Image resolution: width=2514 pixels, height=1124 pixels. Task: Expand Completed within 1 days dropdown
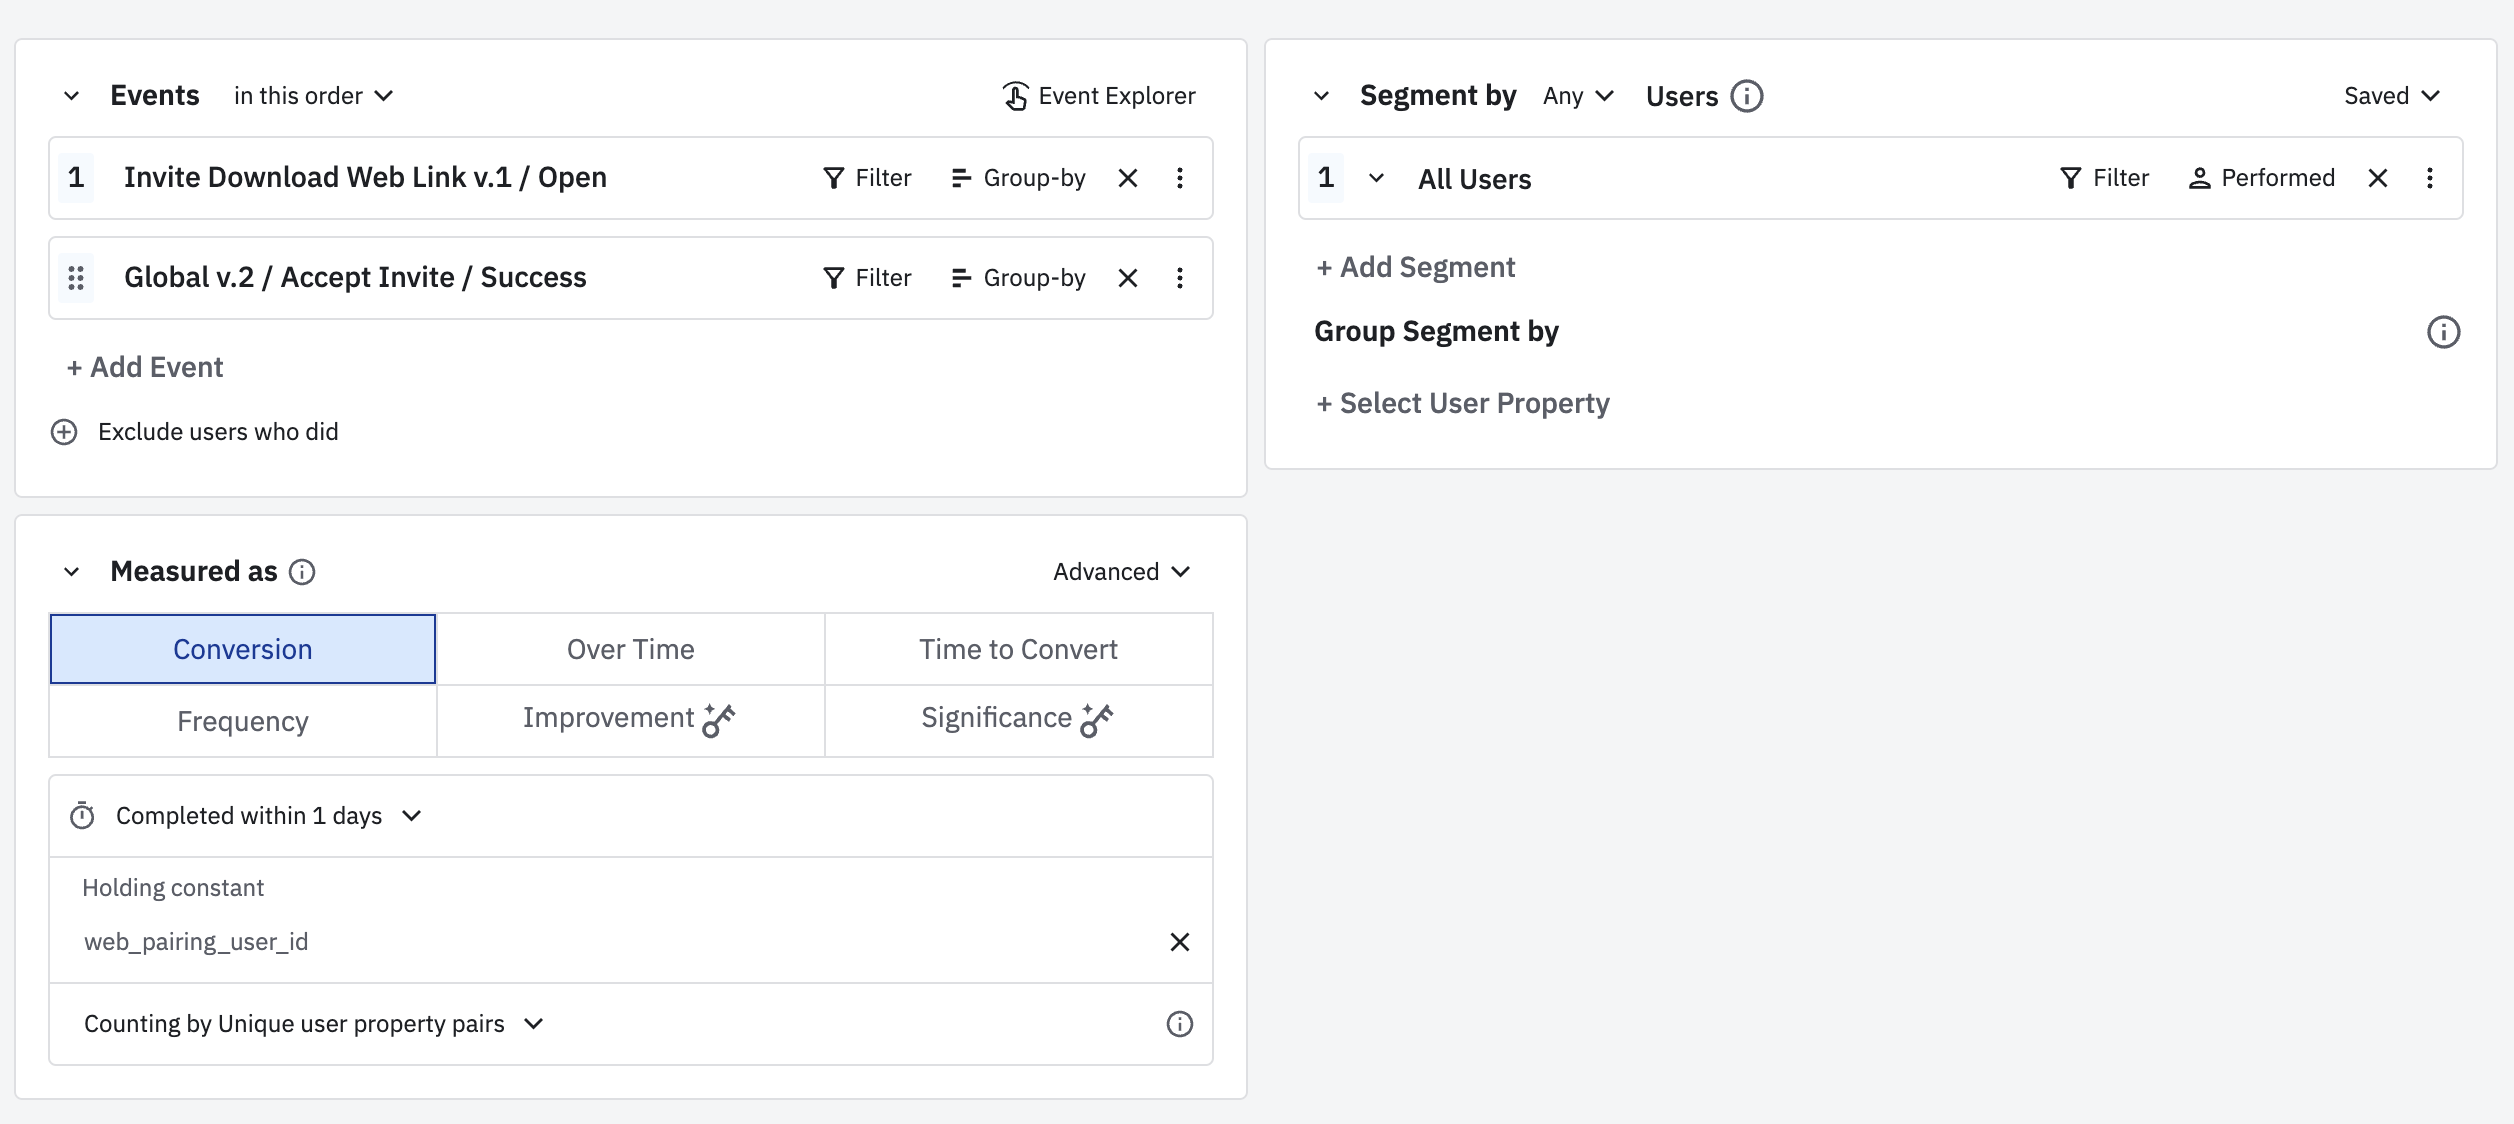point(268,816)
